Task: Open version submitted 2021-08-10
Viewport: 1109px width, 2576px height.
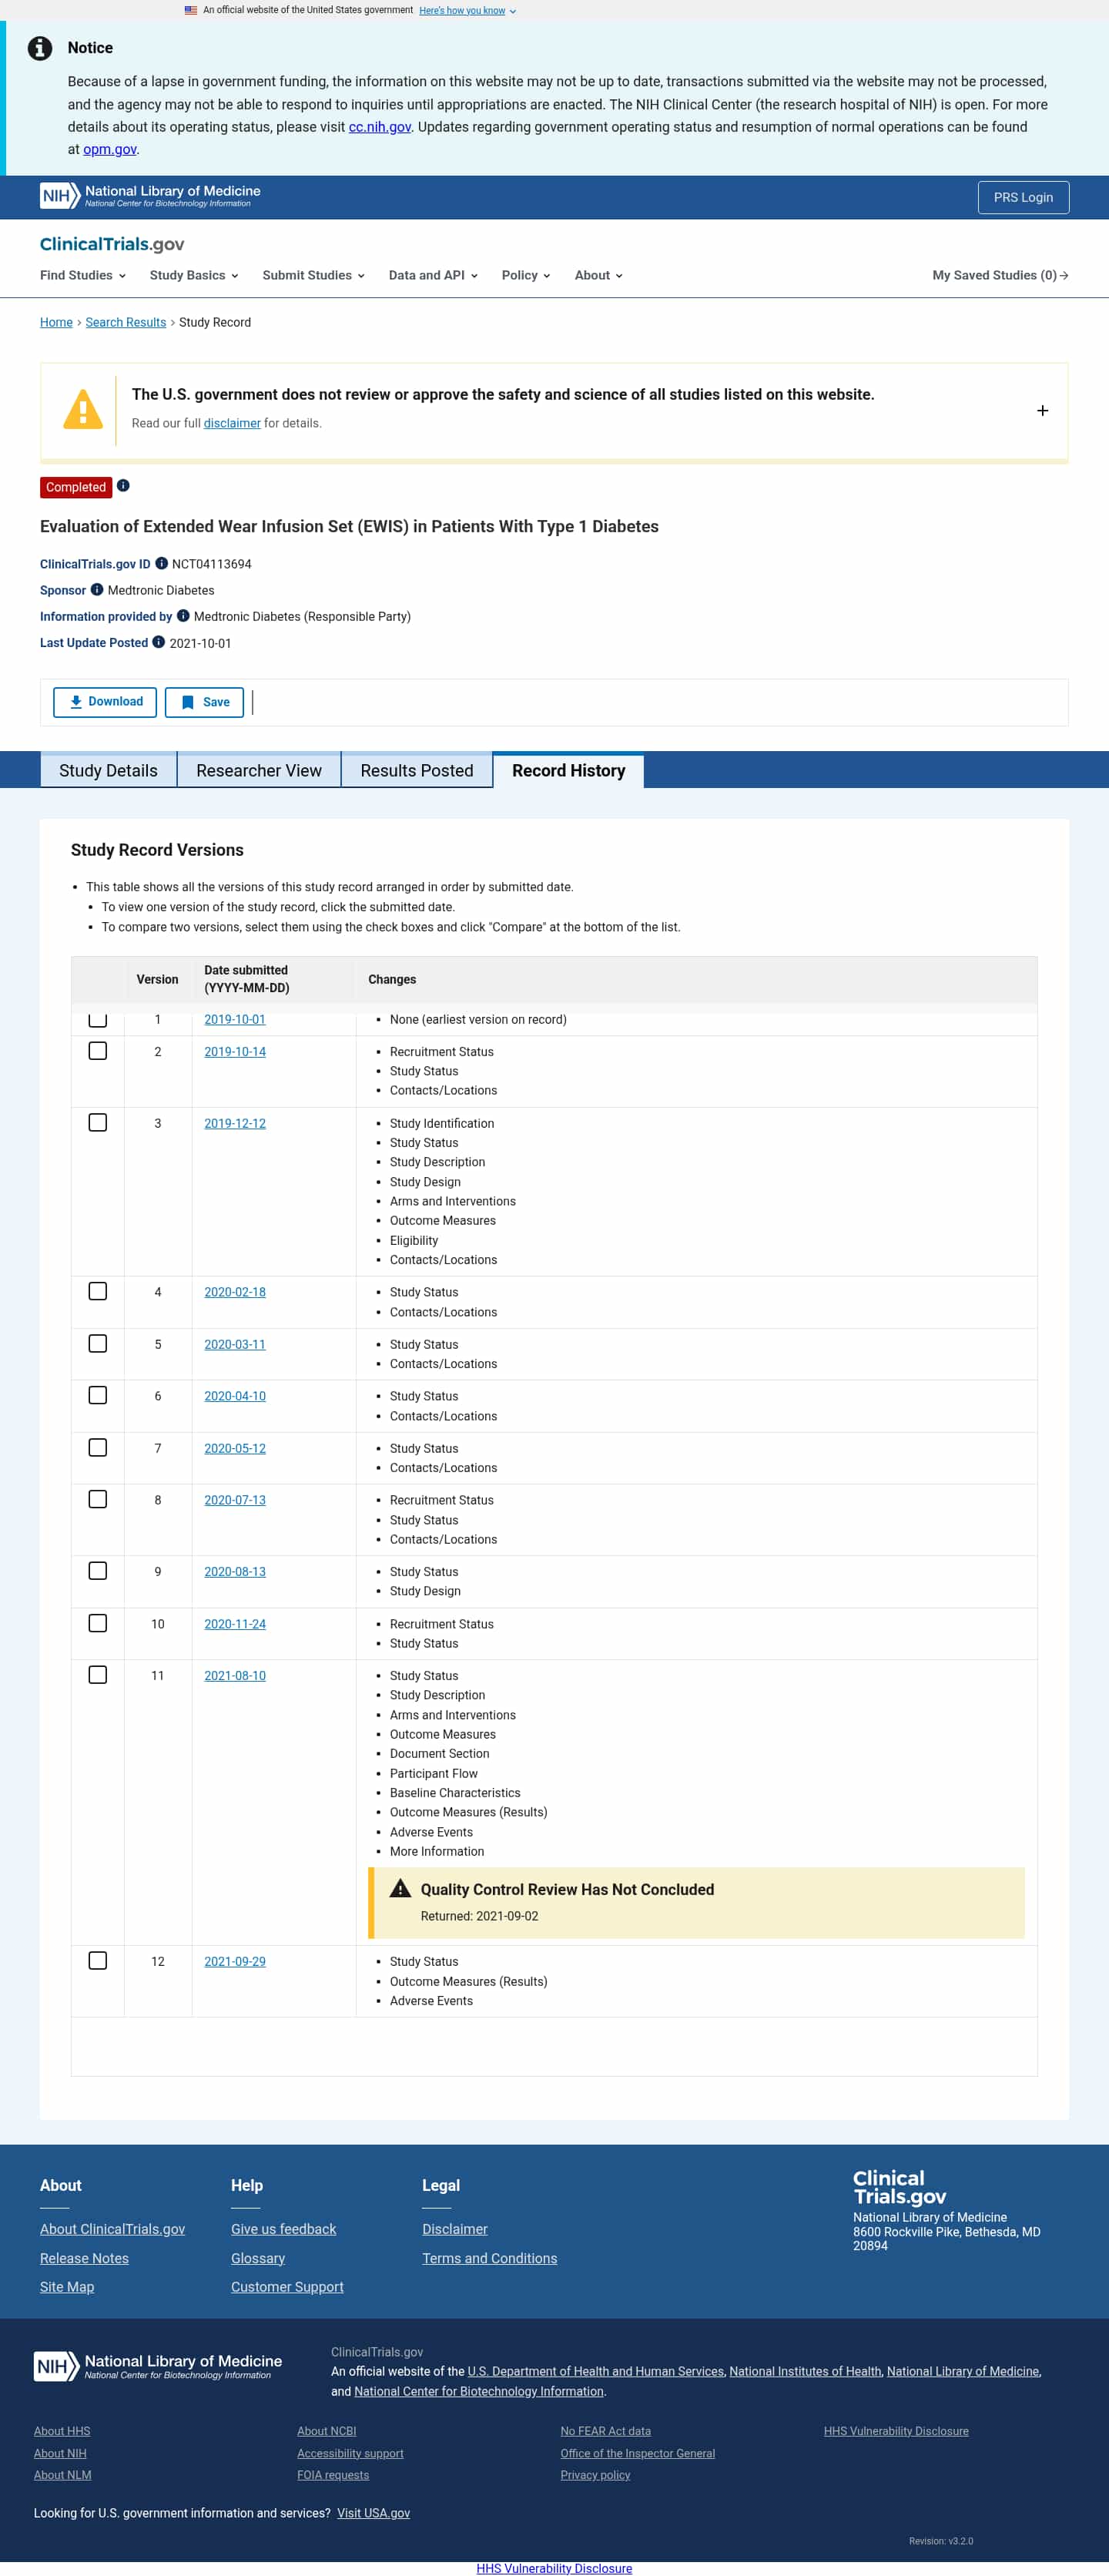Action: point(235,1675)
